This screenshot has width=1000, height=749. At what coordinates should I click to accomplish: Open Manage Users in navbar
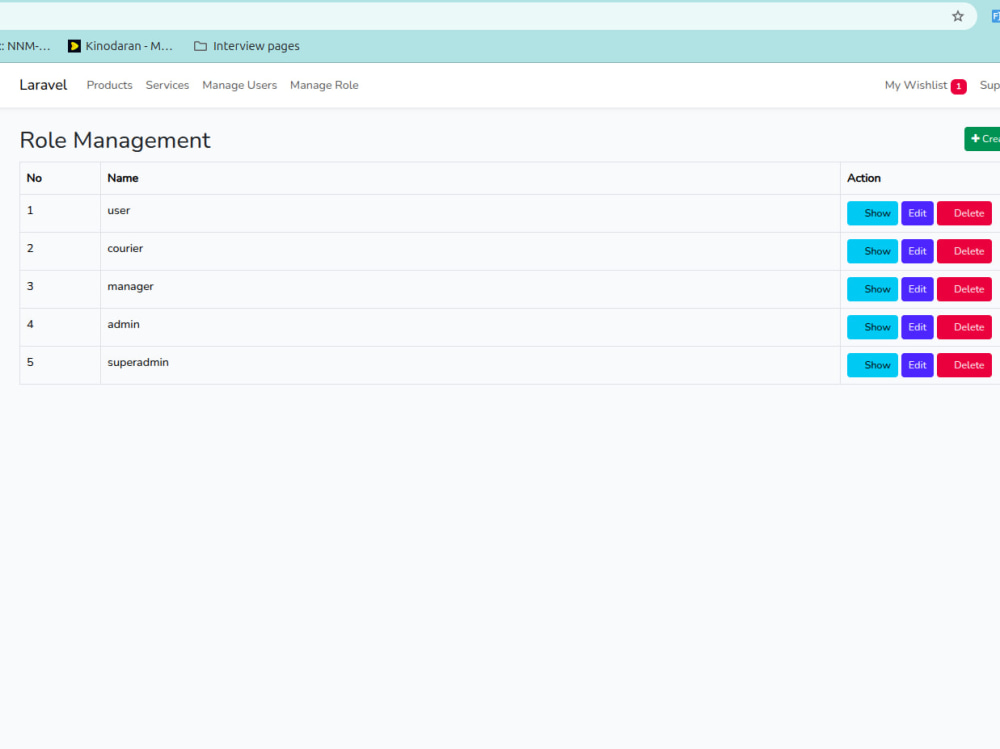[x=240, y=85]
